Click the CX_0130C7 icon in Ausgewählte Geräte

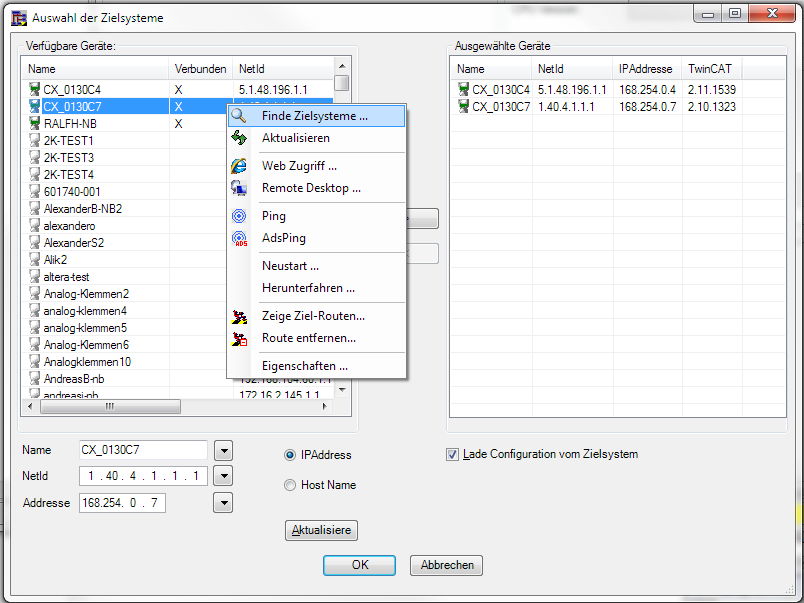464,106
